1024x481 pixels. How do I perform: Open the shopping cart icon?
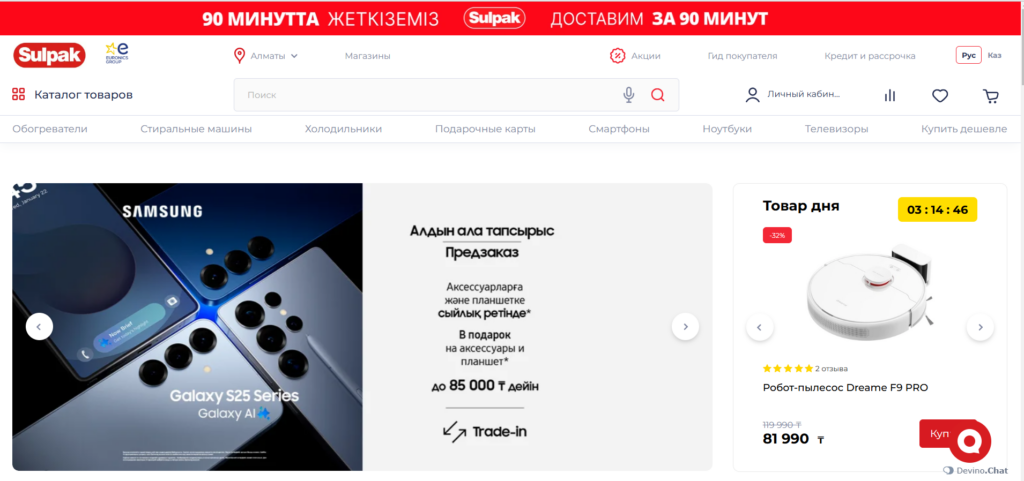coord(991,96)
